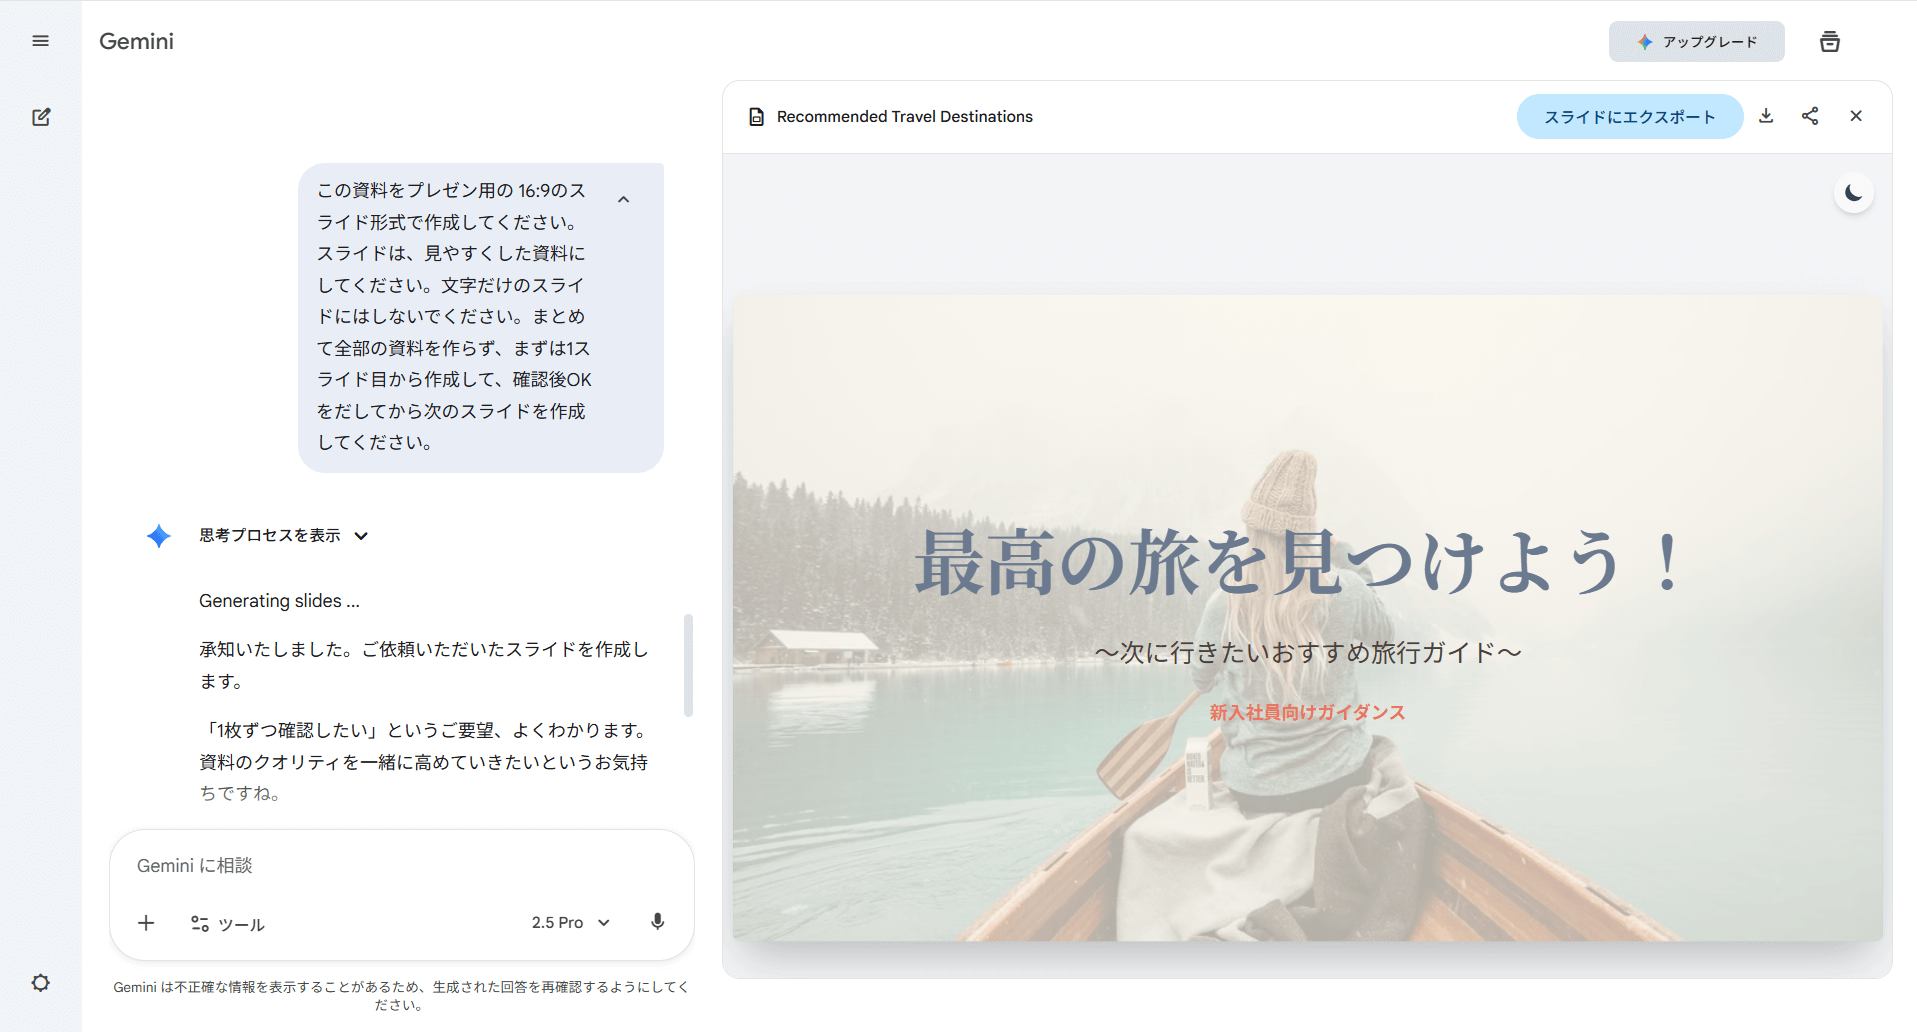Expand 思考プロセスを表示 section
This screenshot has width=1917, height=1032.
click(x=284, y=536)
